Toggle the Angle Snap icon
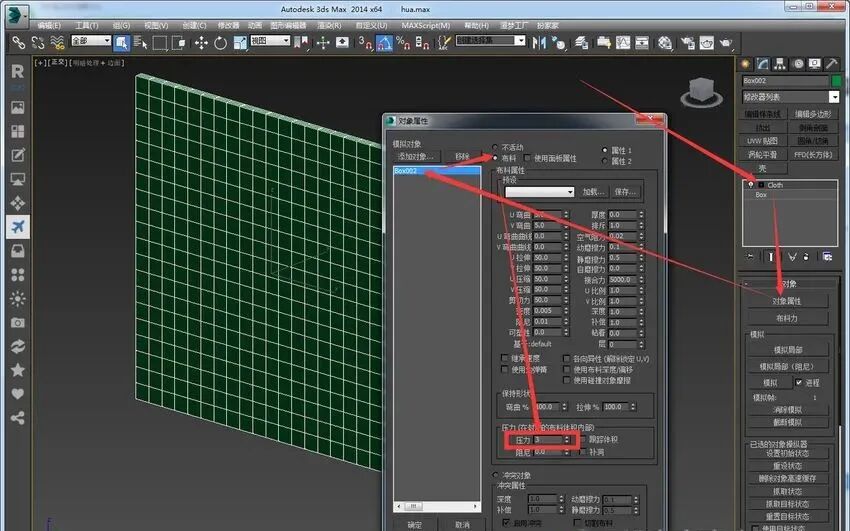The width and height of the screenshot is (850, 531). (x=384, y=42)
